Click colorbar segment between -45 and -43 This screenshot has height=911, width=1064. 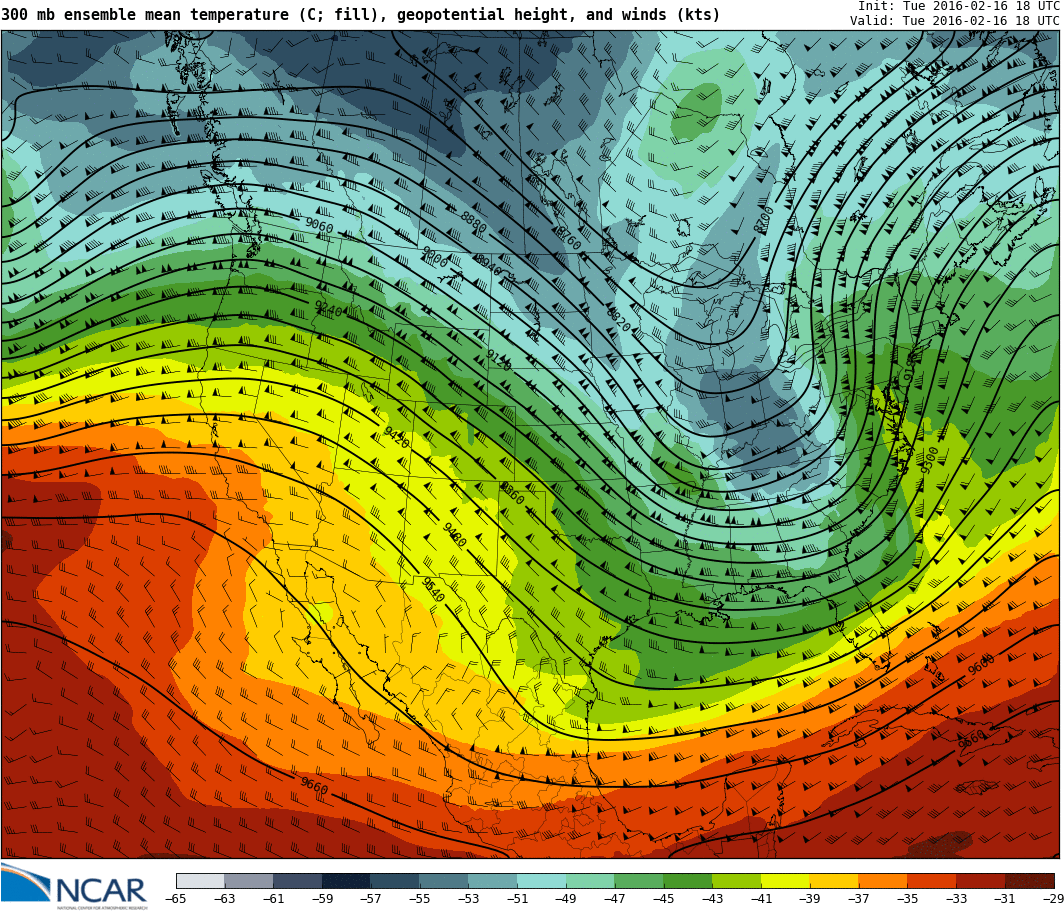coord(688,880)
